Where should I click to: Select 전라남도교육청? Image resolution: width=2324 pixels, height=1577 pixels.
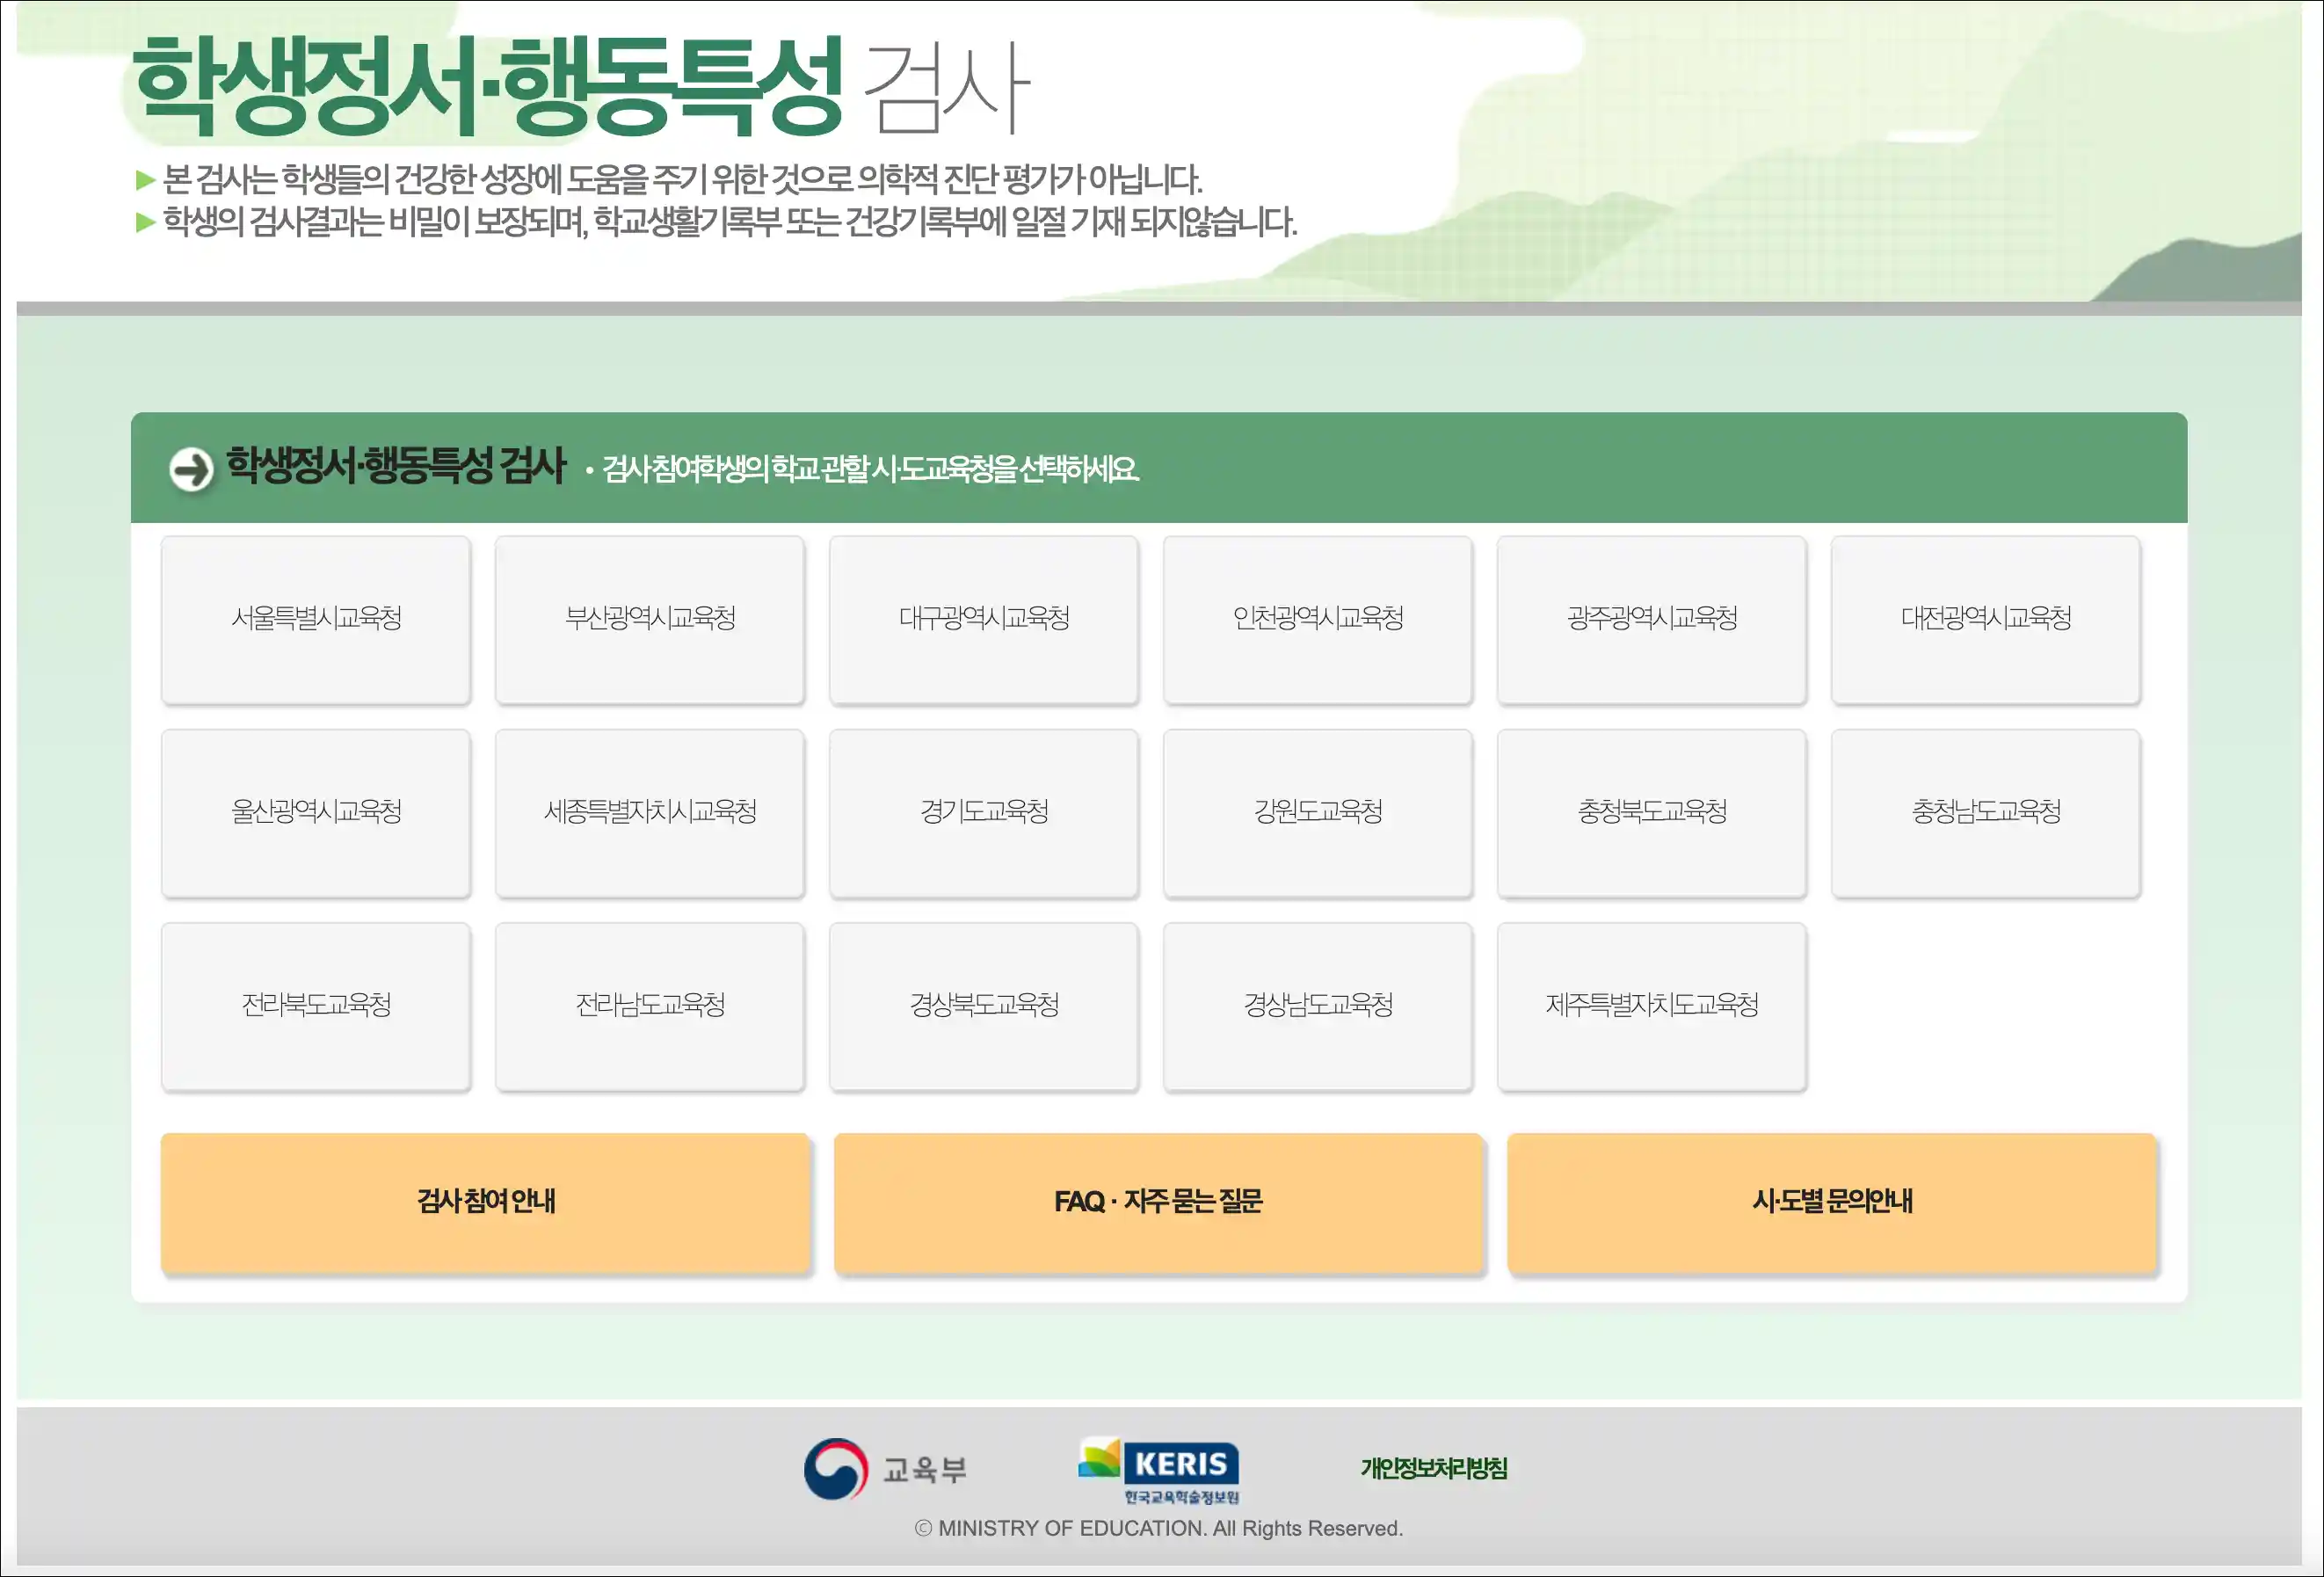point(650,1005)
